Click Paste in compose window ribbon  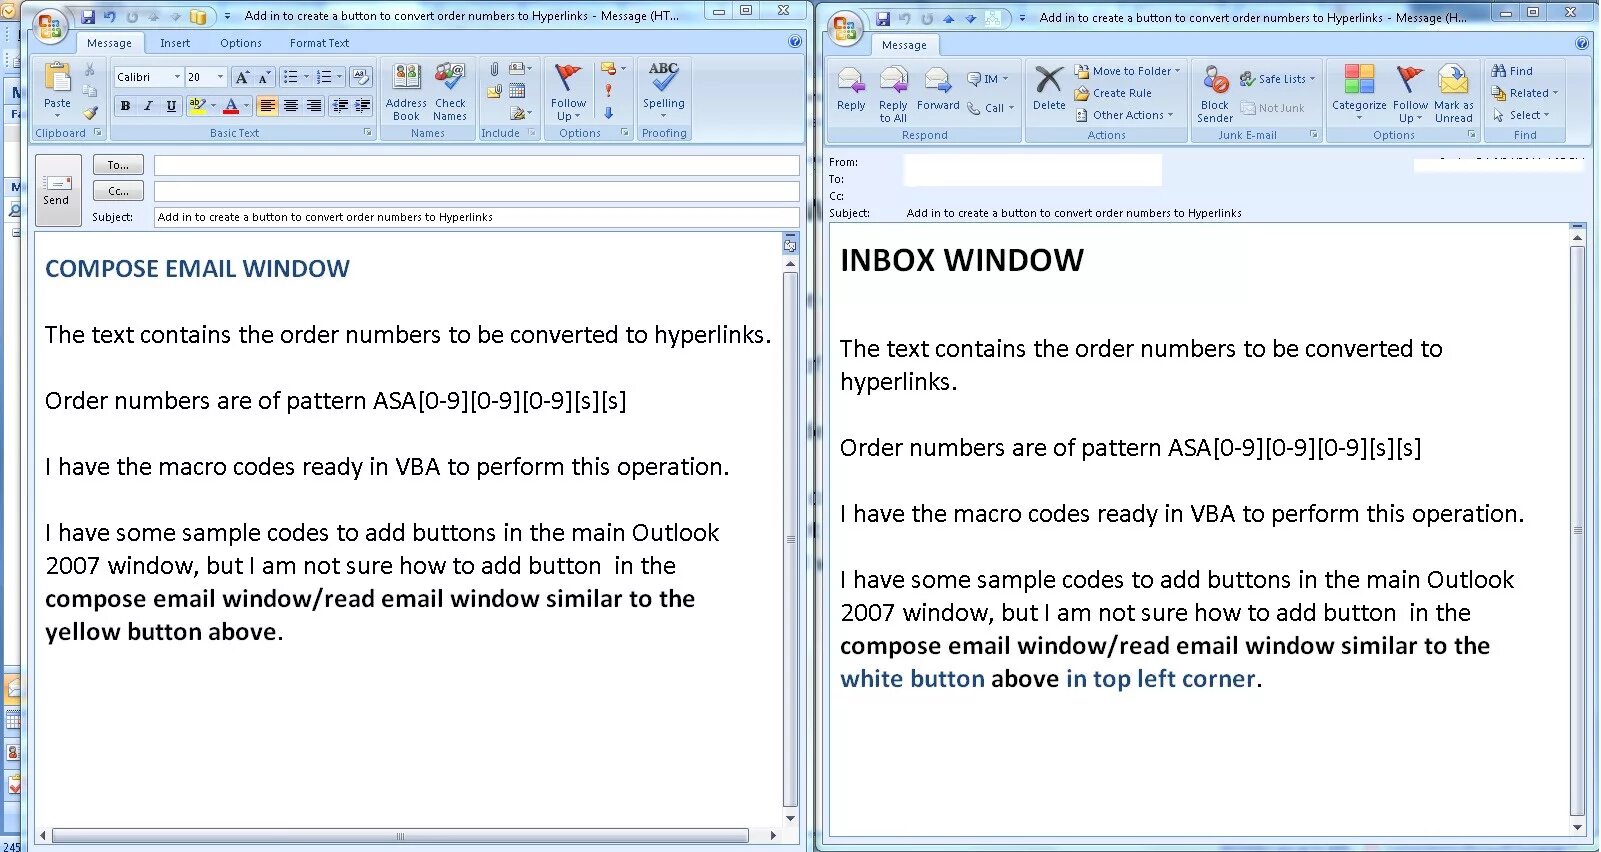click(57, 89)
